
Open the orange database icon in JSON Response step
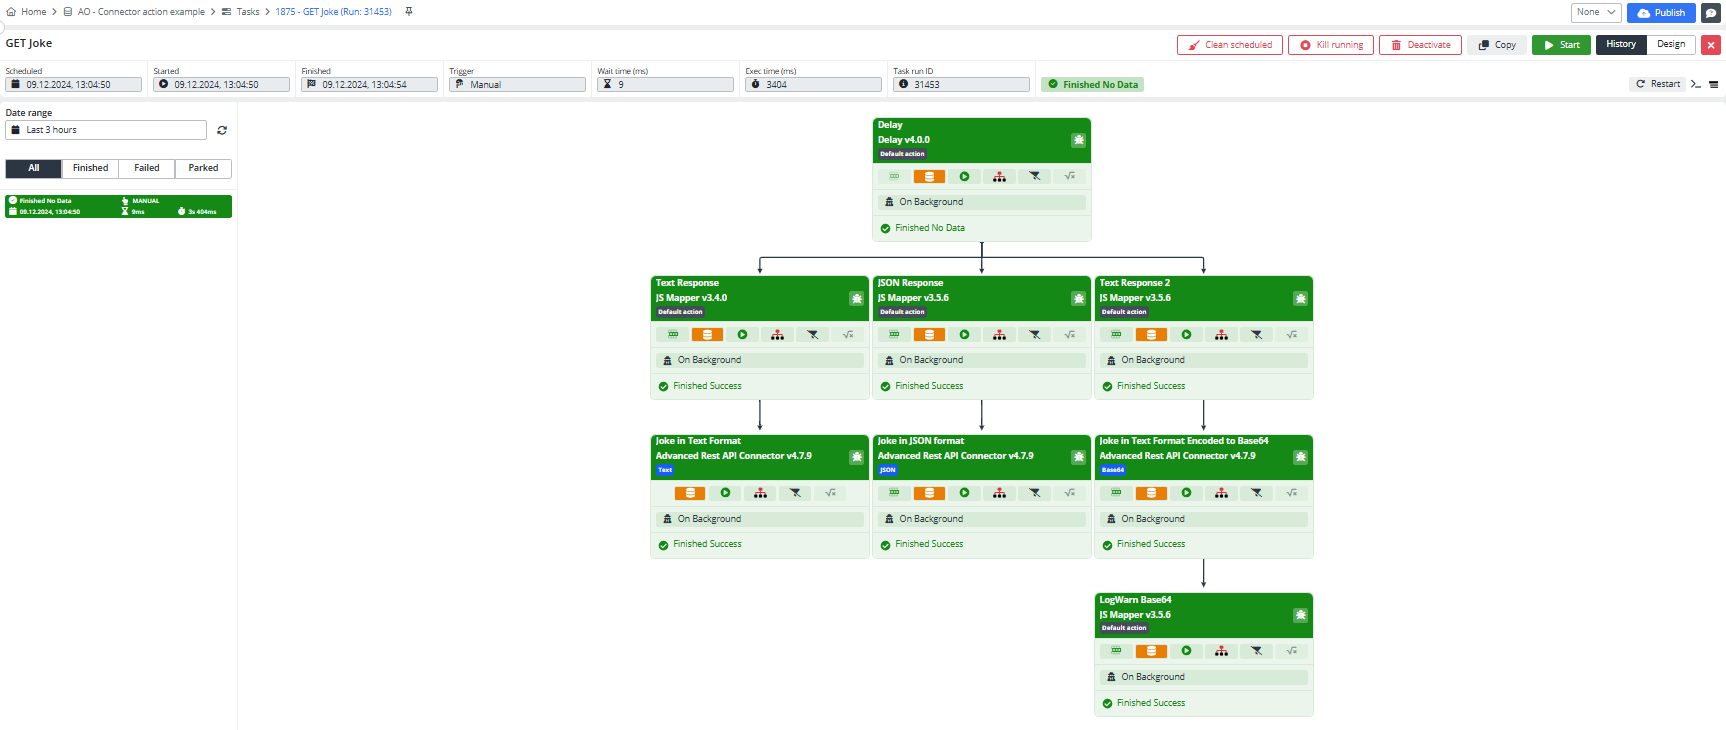(x=929, y=335)
